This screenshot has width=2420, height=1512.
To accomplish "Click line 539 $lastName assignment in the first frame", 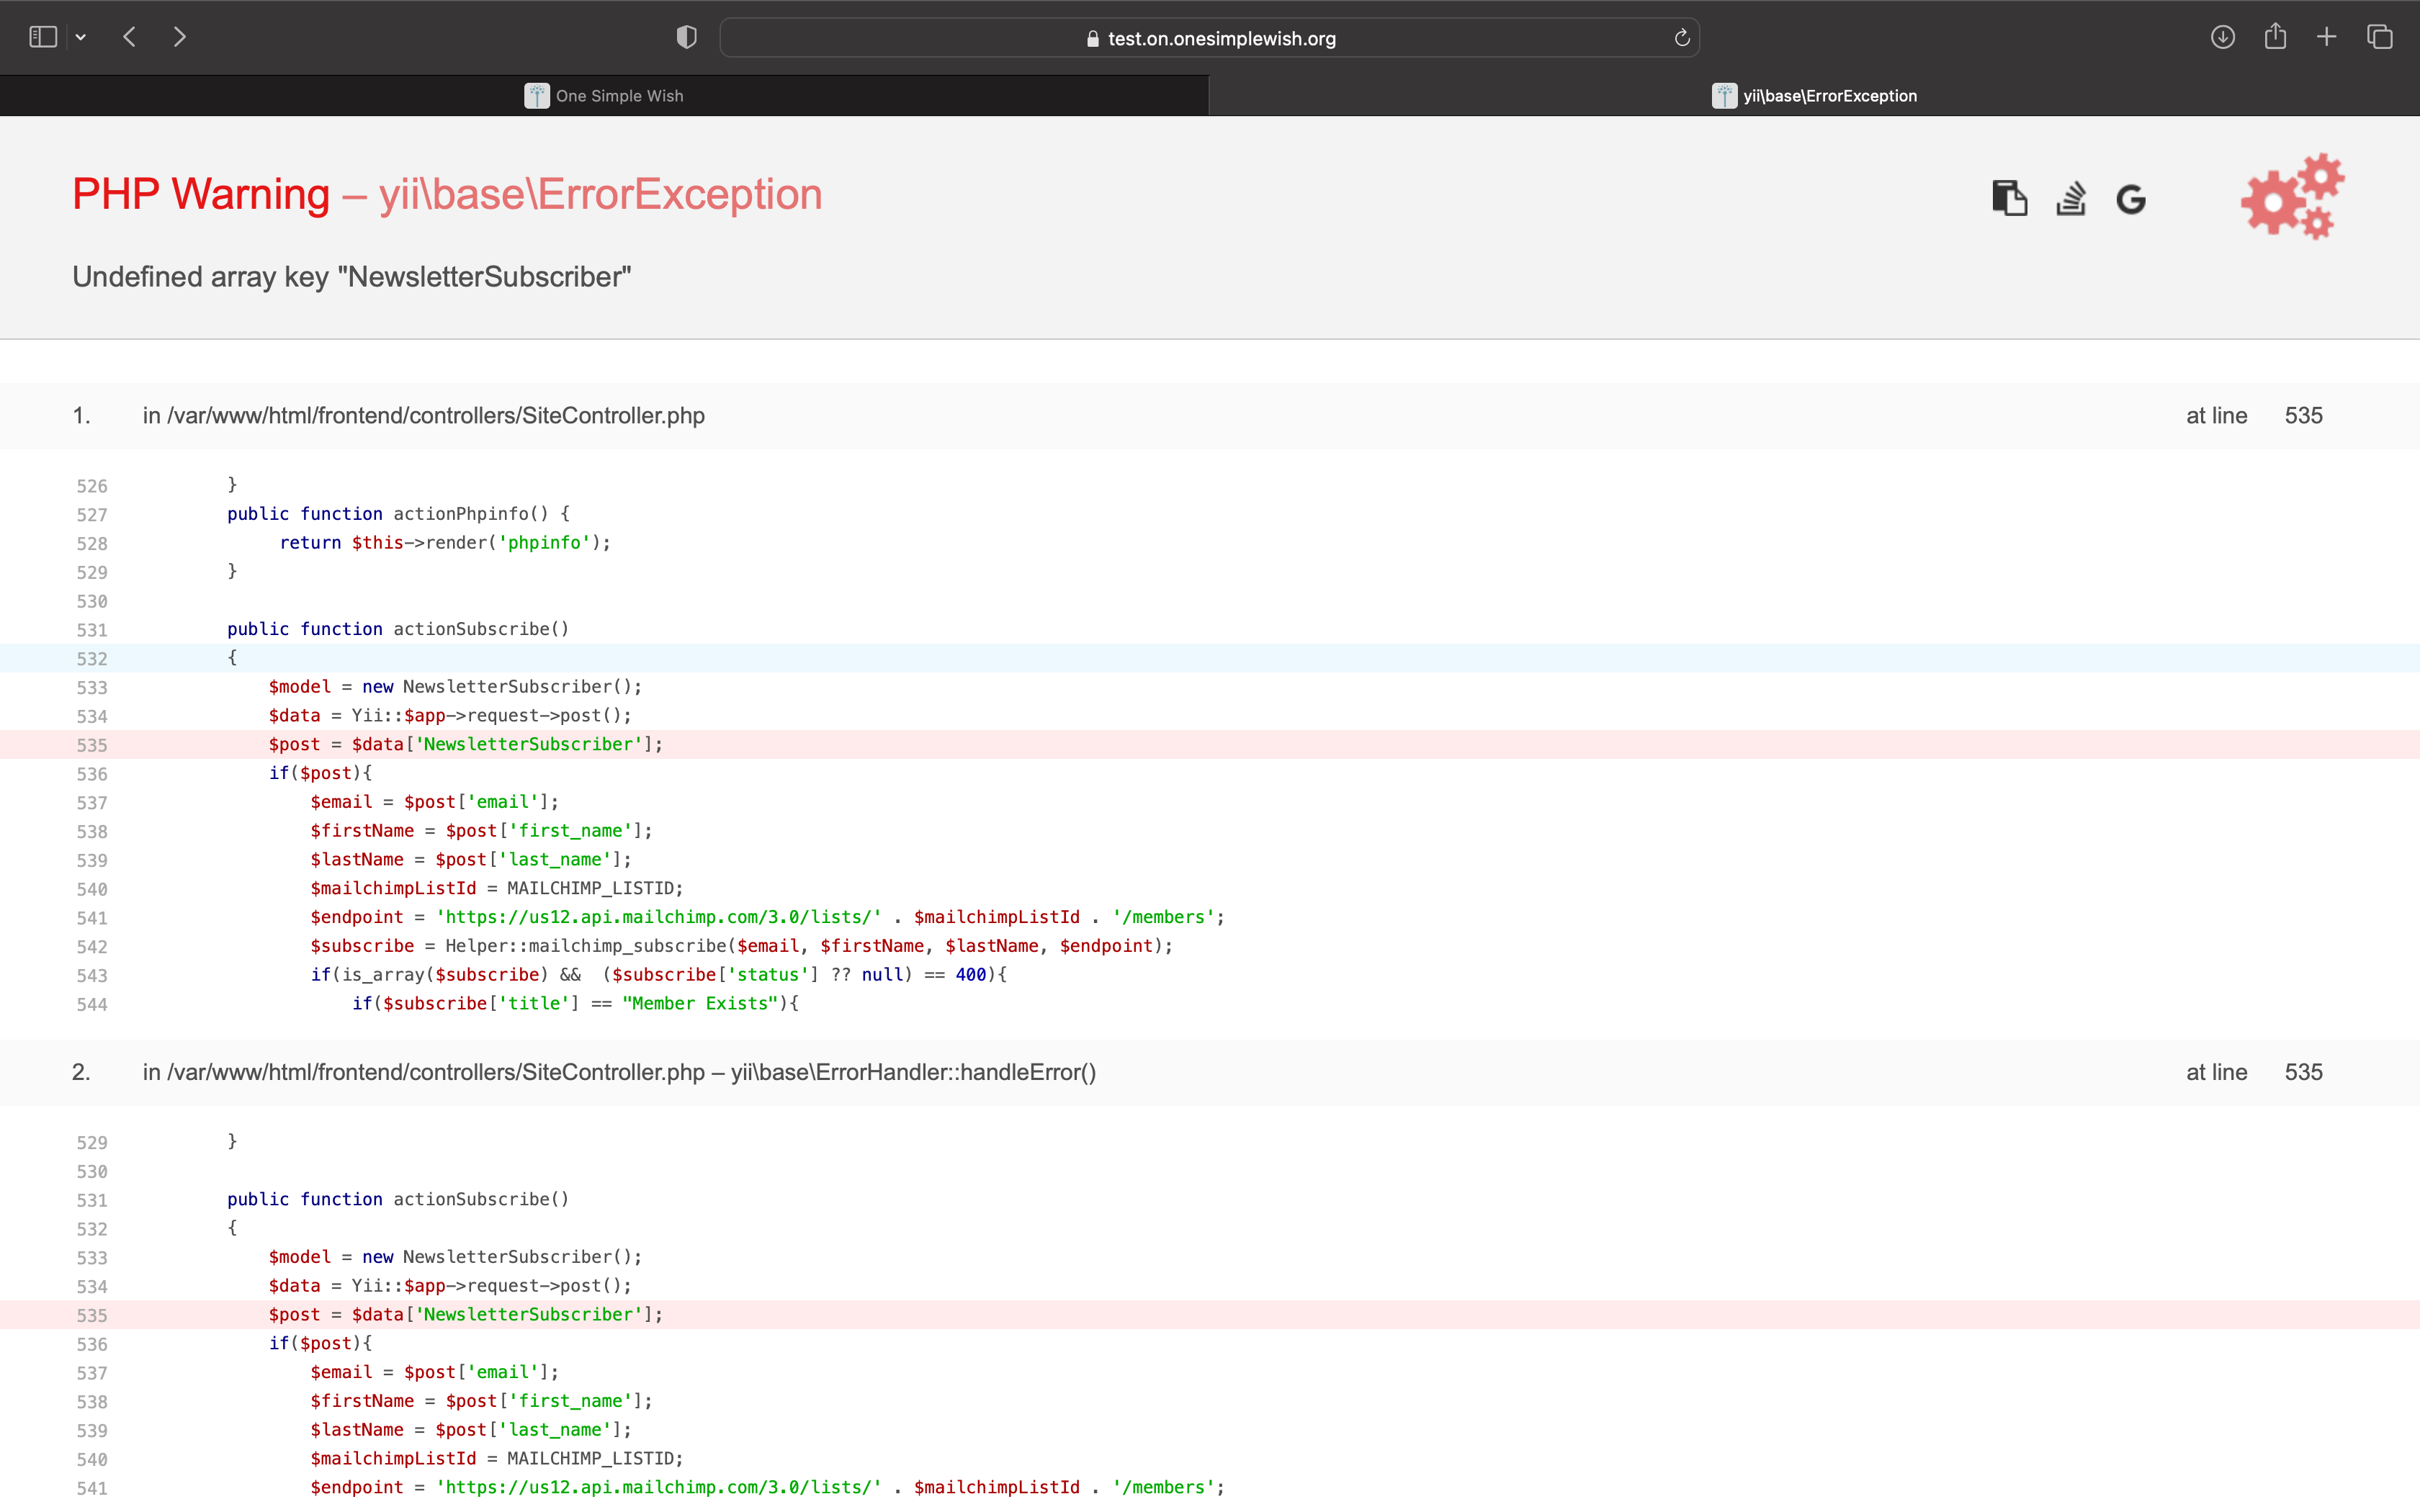I will tap(470, 859).
